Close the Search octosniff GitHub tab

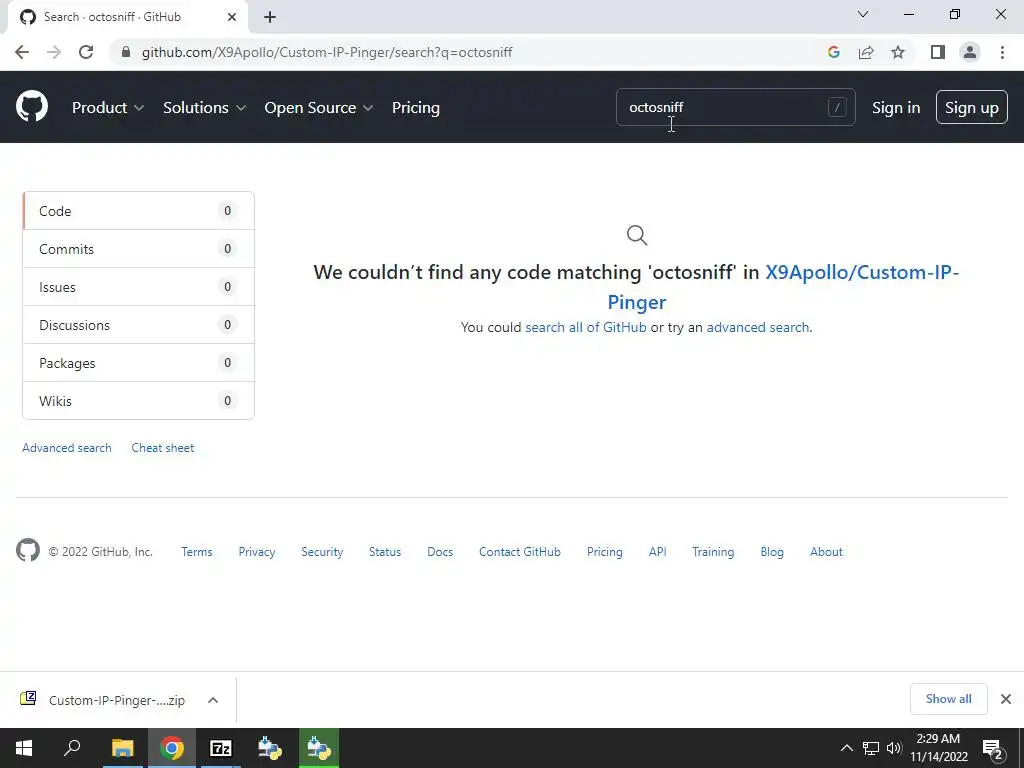pyautogui.click(x=232, y=17)
